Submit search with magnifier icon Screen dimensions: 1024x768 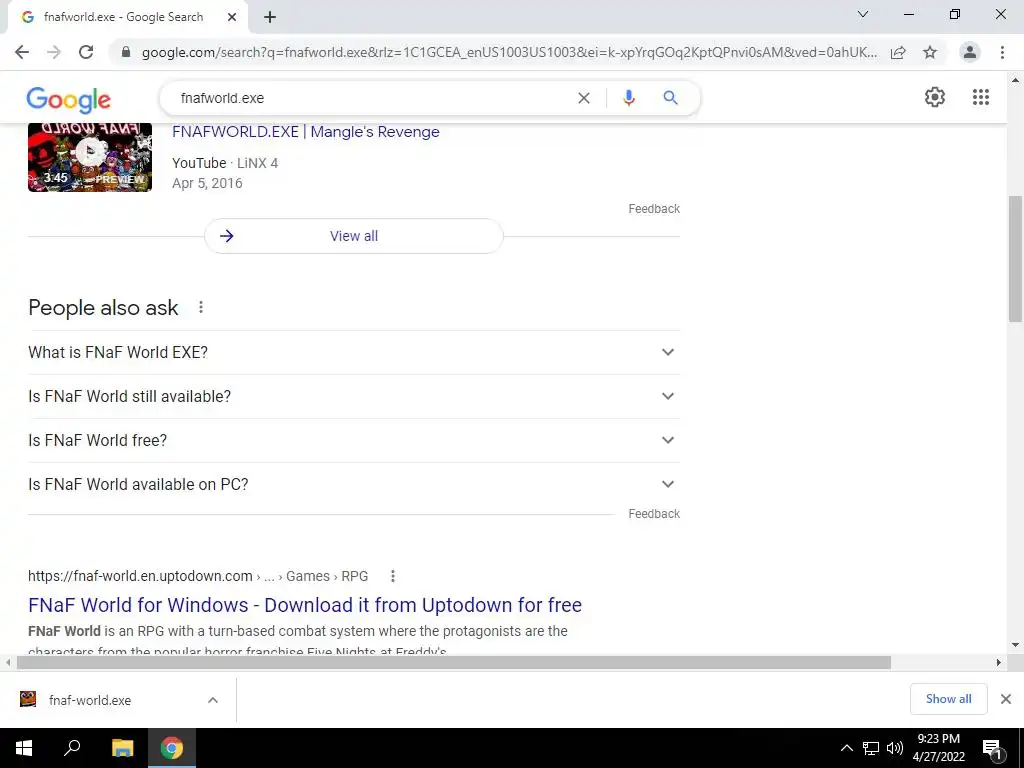click(x=670, y=98)
